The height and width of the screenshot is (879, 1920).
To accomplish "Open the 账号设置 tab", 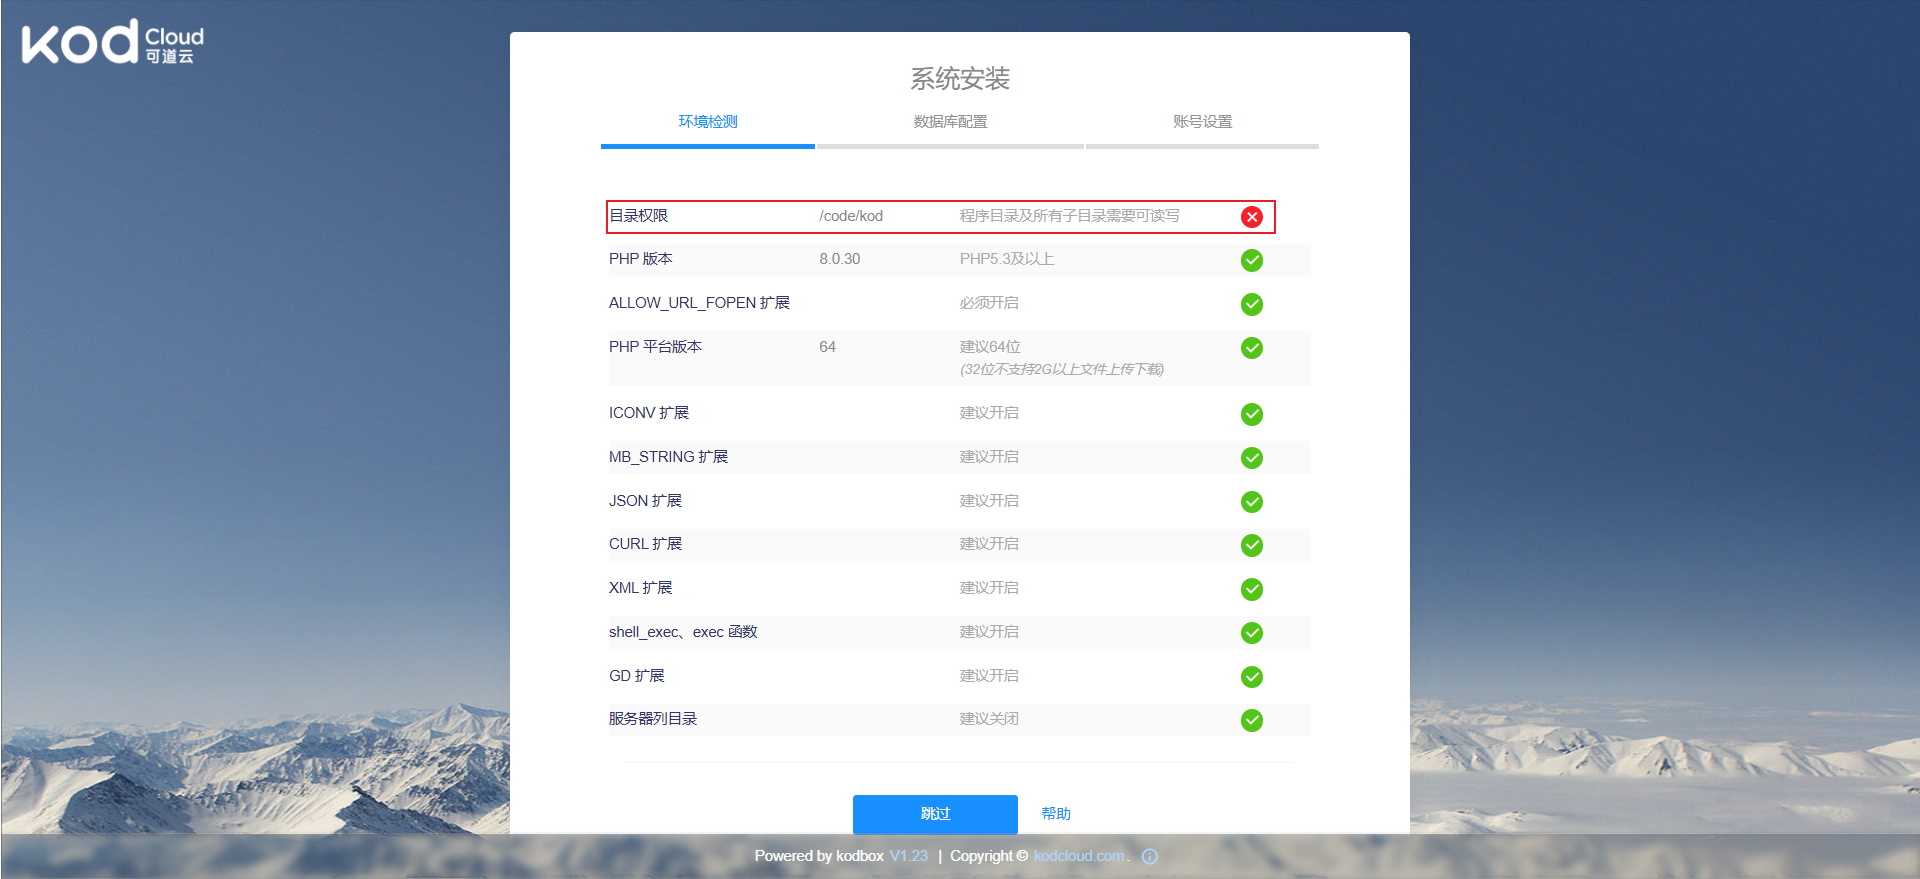I will click(1202, 122).
